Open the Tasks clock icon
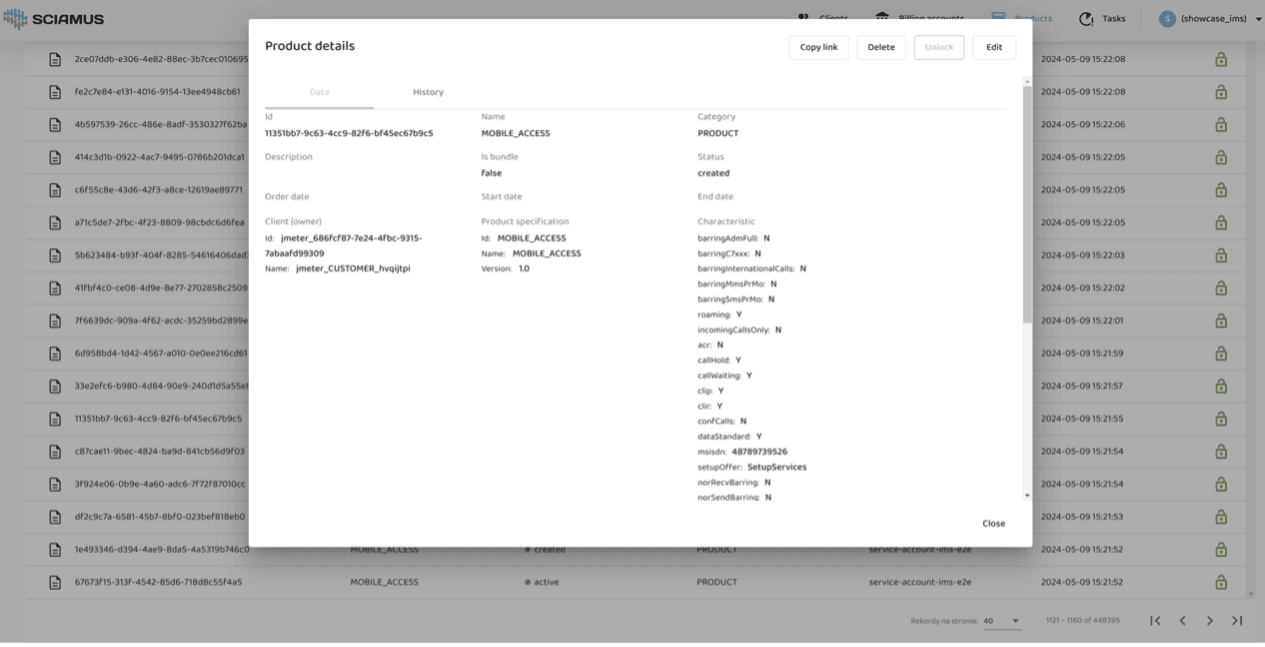 click(1086, 19)
